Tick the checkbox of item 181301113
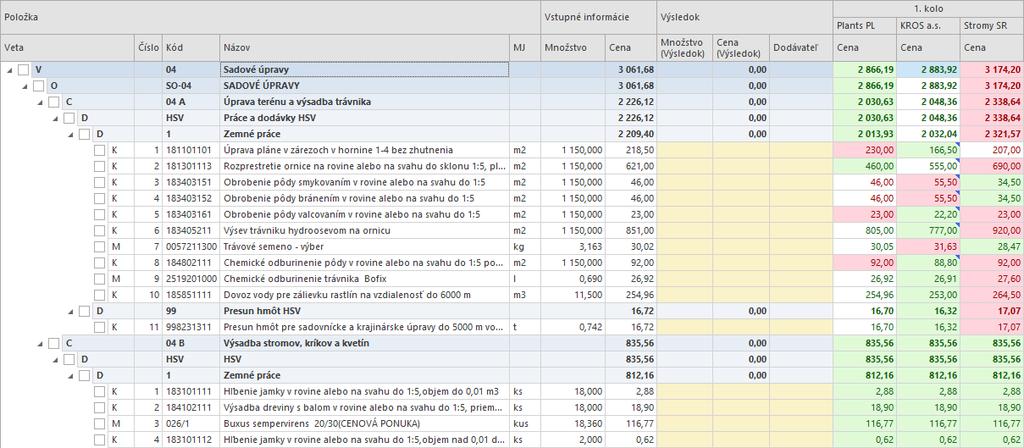Viewport: 1024px width, 448px height. [x=99, y=166]
